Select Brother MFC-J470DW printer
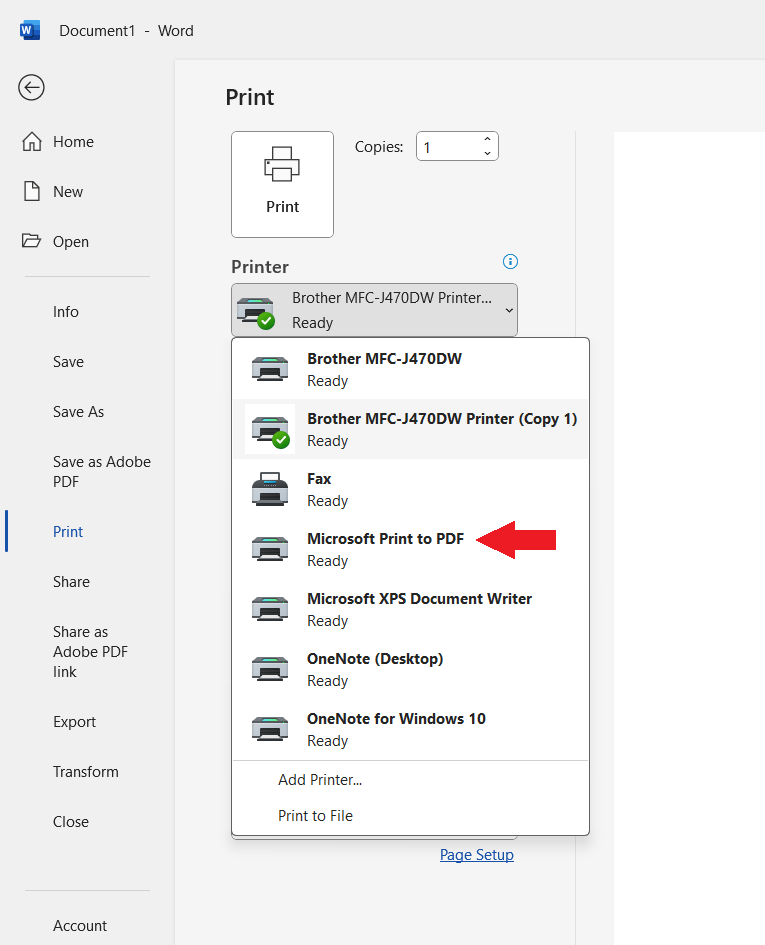The height and width of the screenshot is (945, 765). click(410, 369)
